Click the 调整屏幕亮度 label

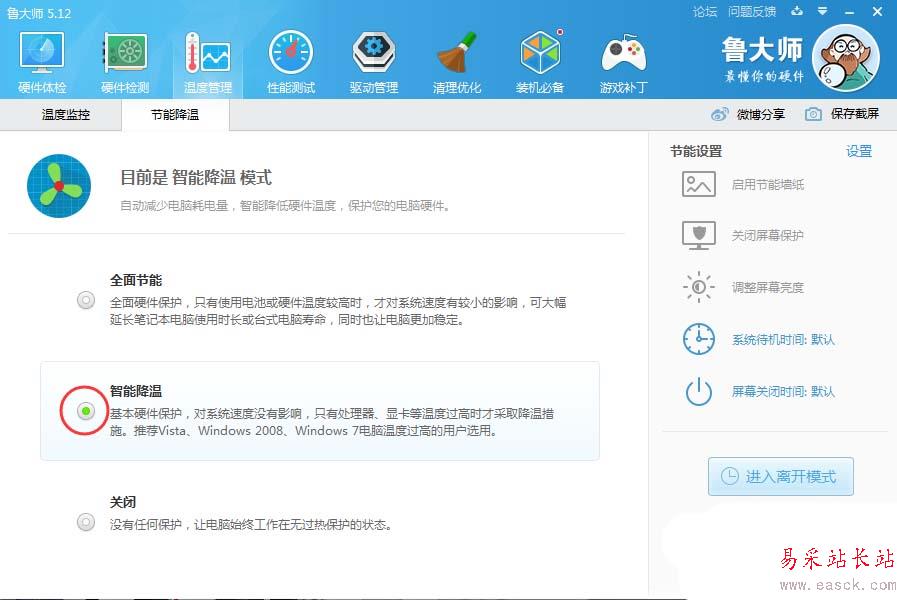768,287
